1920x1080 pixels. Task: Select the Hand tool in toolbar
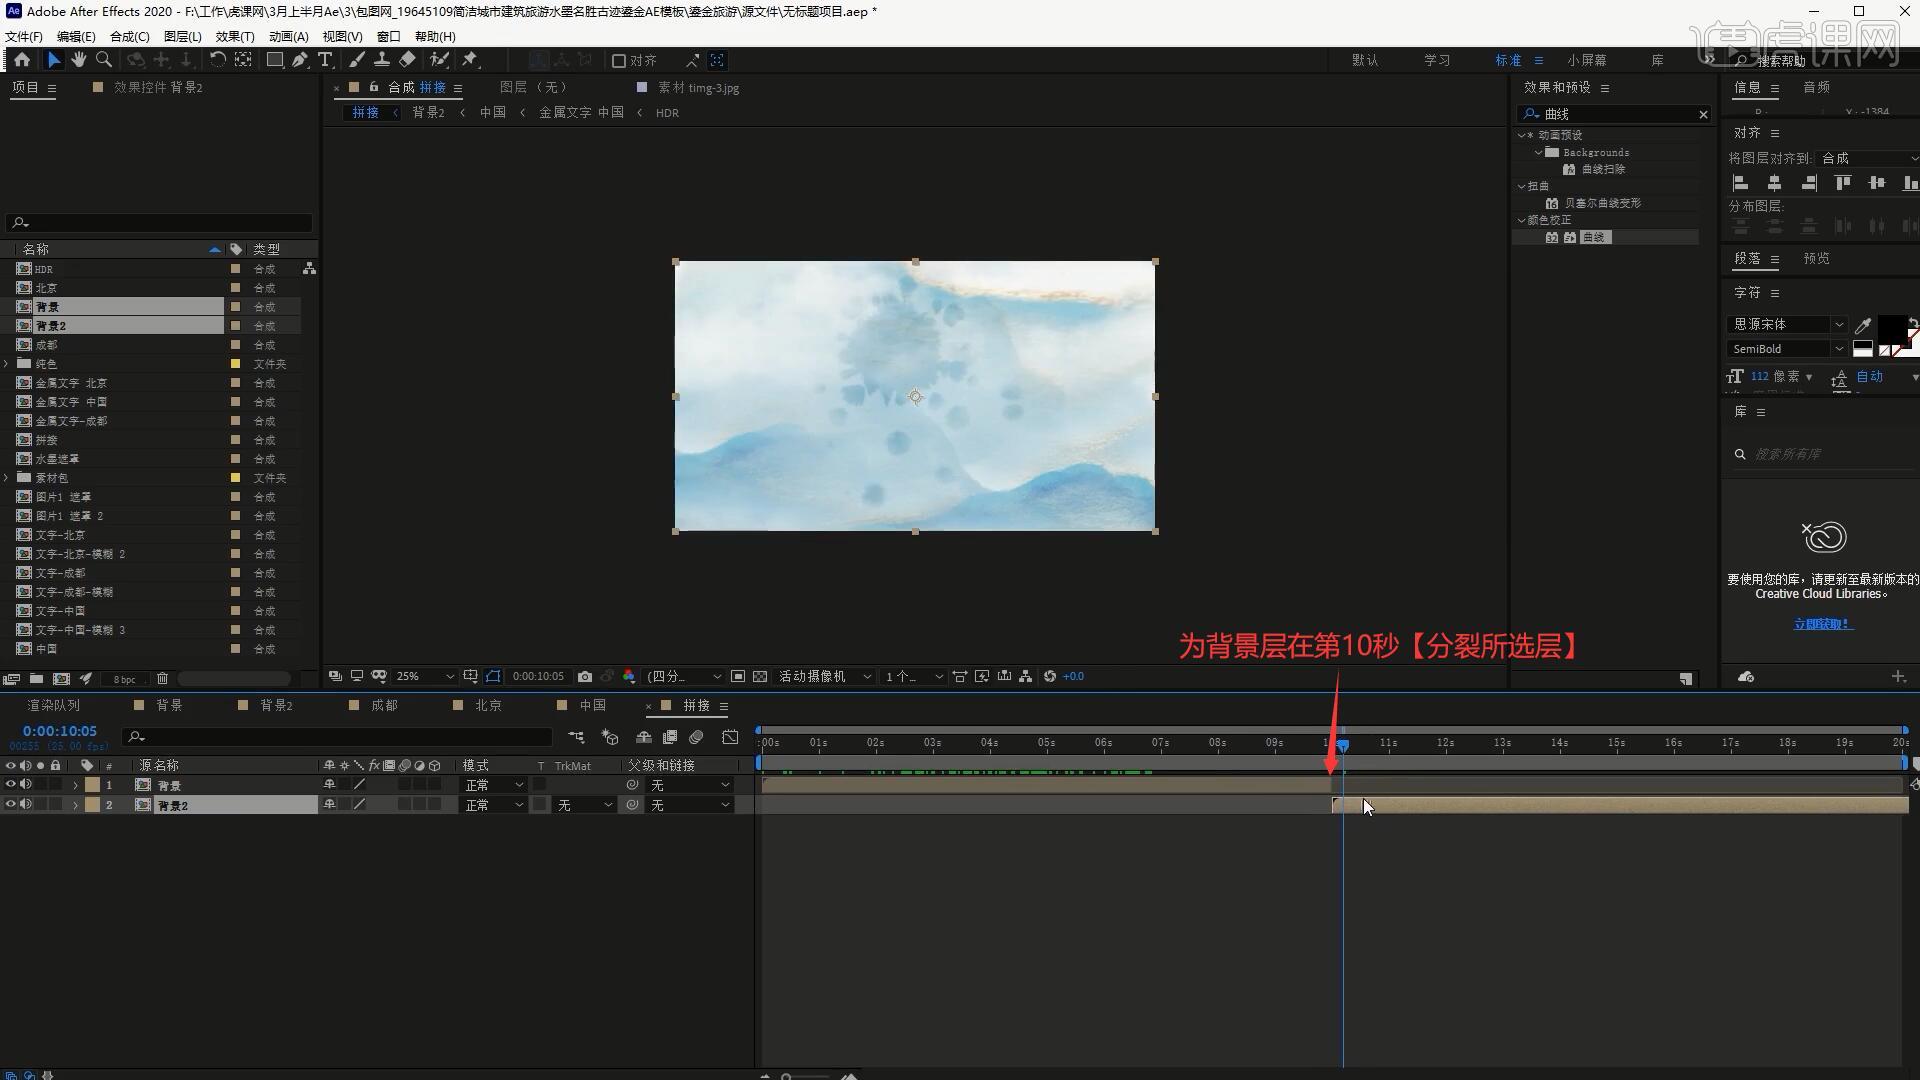coord(78,60)
